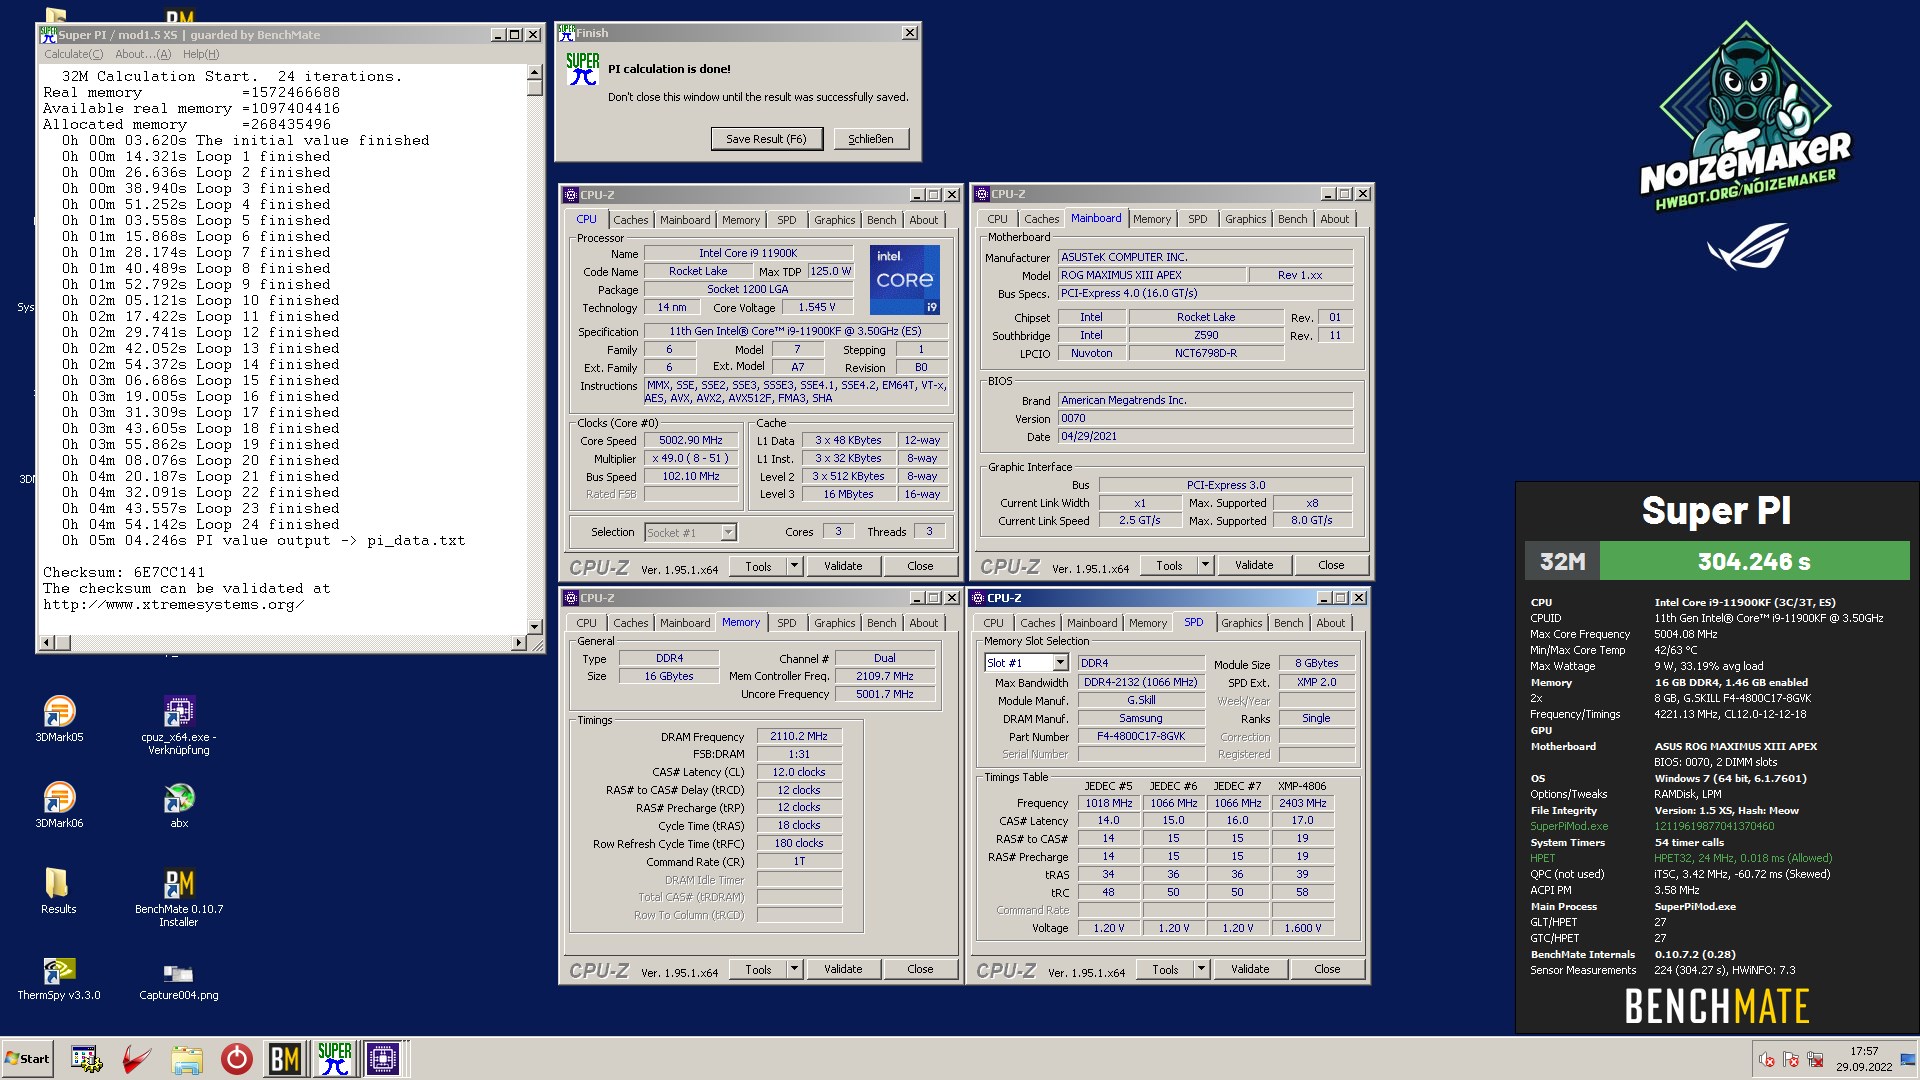
Task: Click scroll-down arrow in Super PI window
Action: coord(534,627)
